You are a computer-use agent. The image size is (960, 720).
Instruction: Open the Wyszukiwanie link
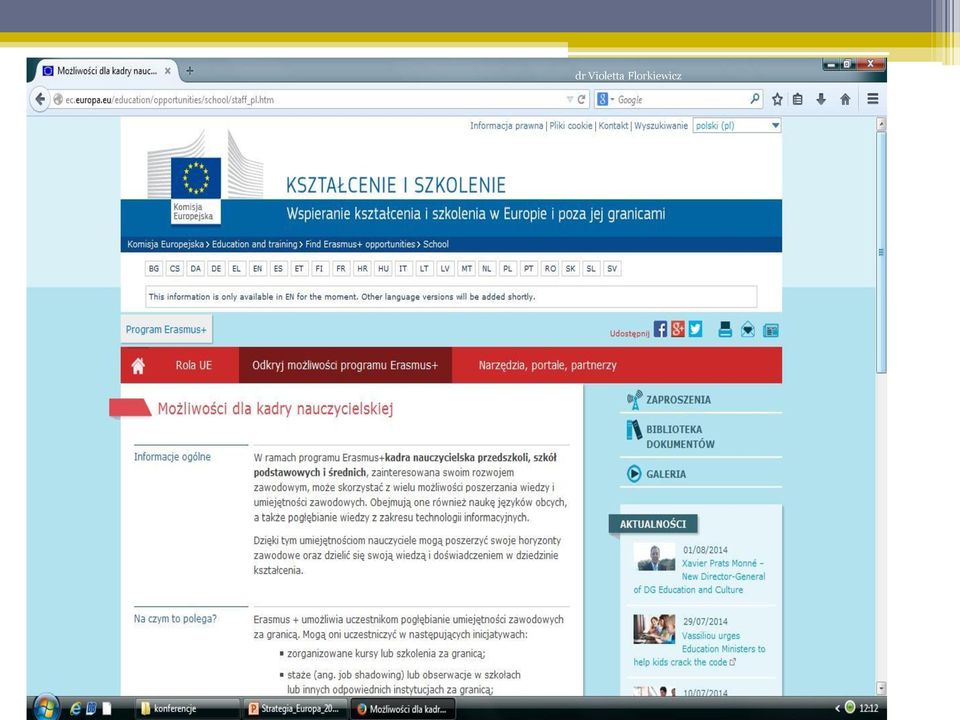click(661, 126)
